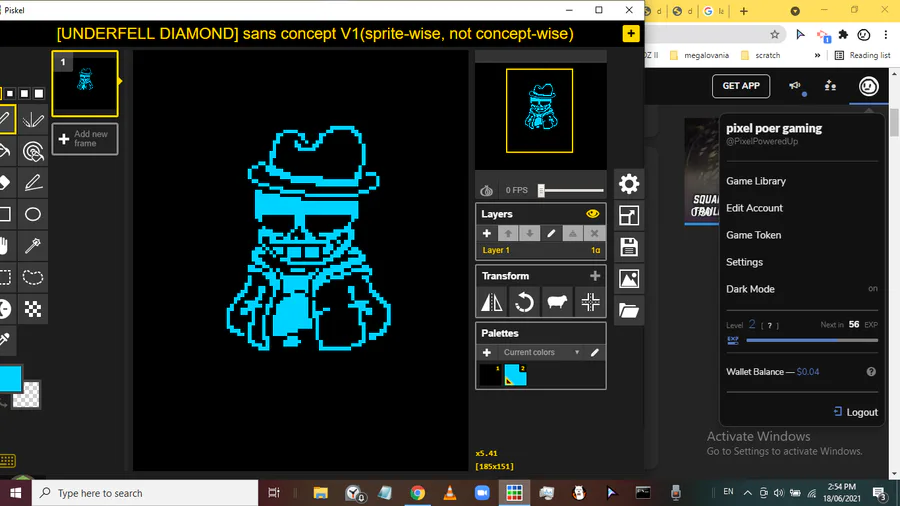This screenshot has width=900, height=506.
Task: Open the Export image panel
Action: pyautogui.click(x=629, y=279)
